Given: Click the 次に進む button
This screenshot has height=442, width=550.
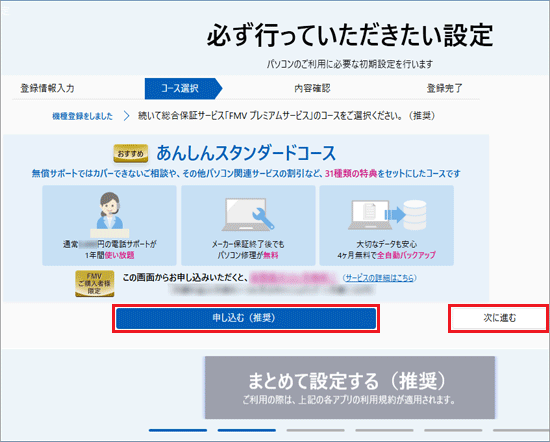Looking at the screenshot, I should coord(499,319).
